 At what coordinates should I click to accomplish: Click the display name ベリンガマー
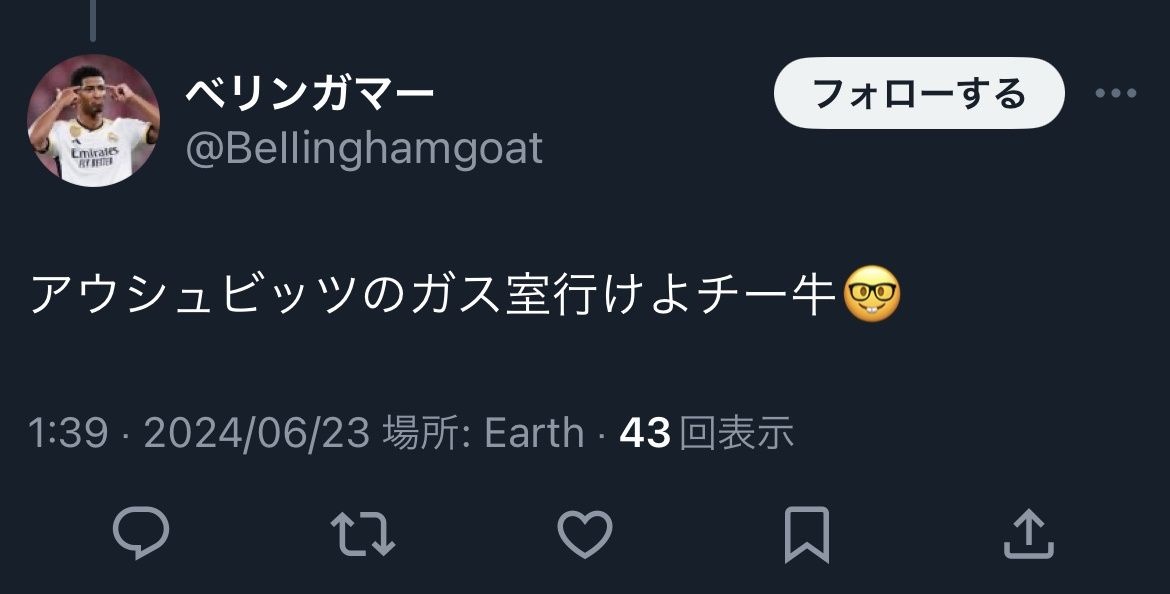coord(310,94)
